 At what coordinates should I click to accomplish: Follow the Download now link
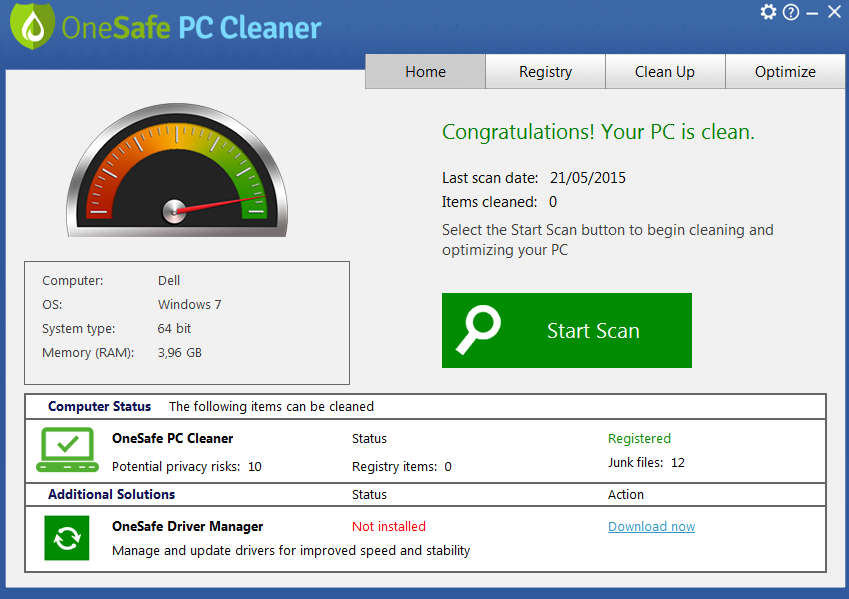click(x=651, y=526)
